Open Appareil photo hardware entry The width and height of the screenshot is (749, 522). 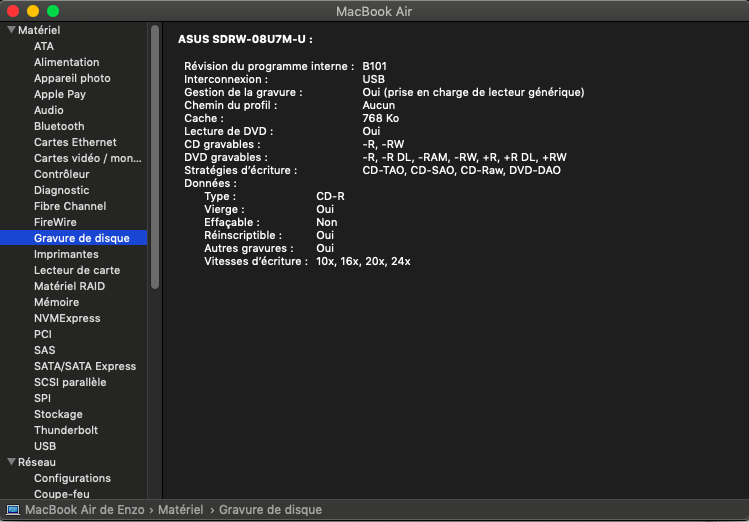click(x=72, y=78)
